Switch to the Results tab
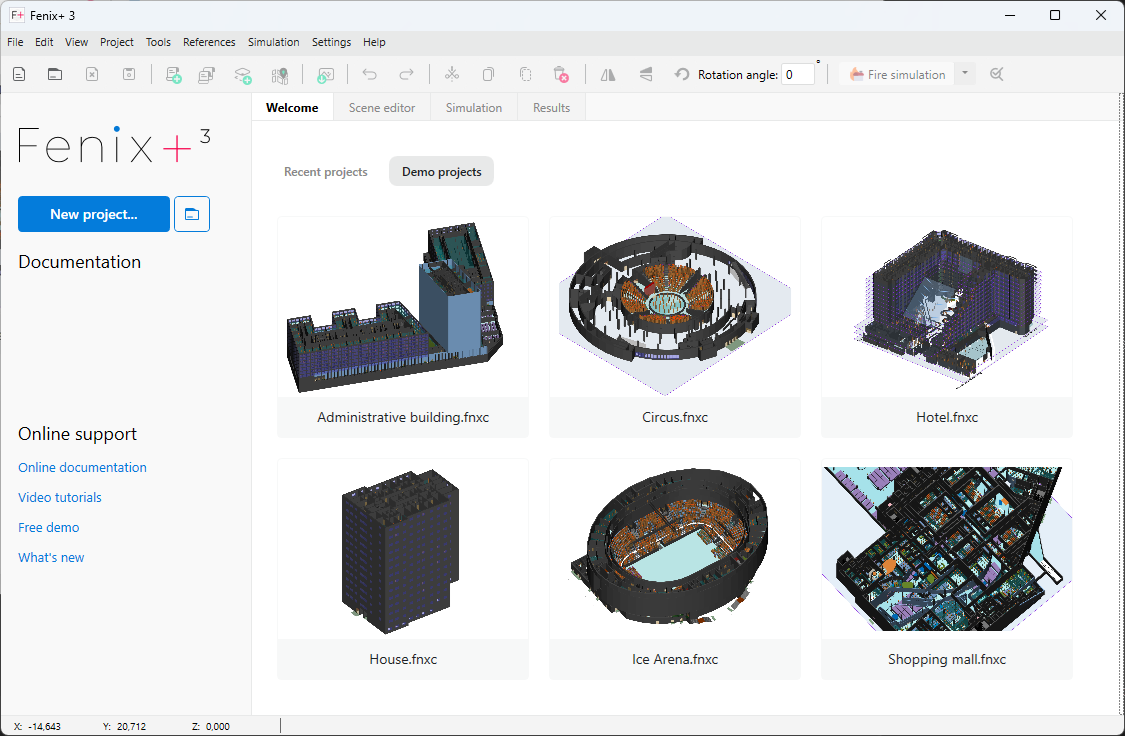 click(550, 107)
